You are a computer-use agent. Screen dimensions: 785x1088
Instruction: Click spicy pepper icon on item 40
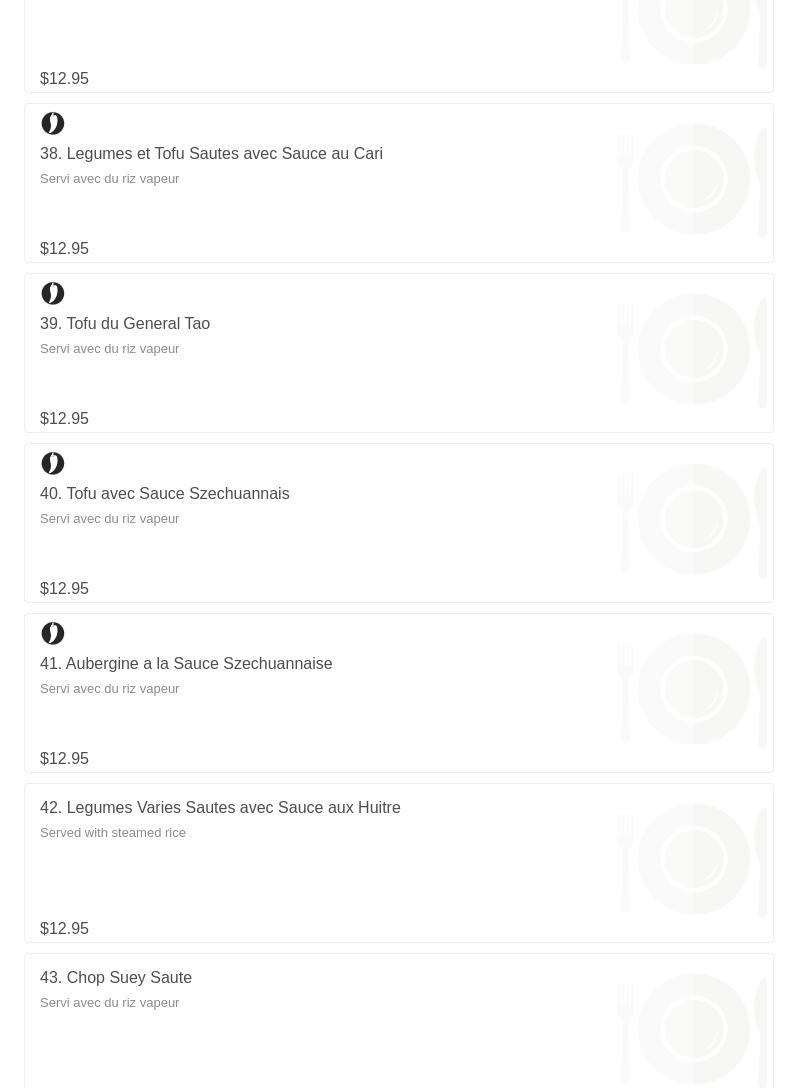click(x=53, y=464)
